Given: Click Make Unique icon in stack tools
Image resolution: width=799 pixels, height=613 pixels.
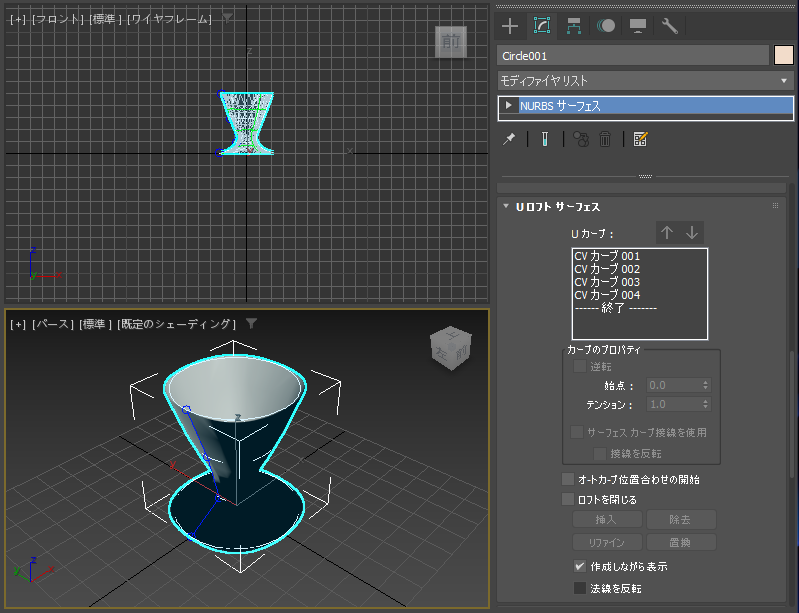Looking at the screenshot, I should pyautogui.click(x=581, y=139).
